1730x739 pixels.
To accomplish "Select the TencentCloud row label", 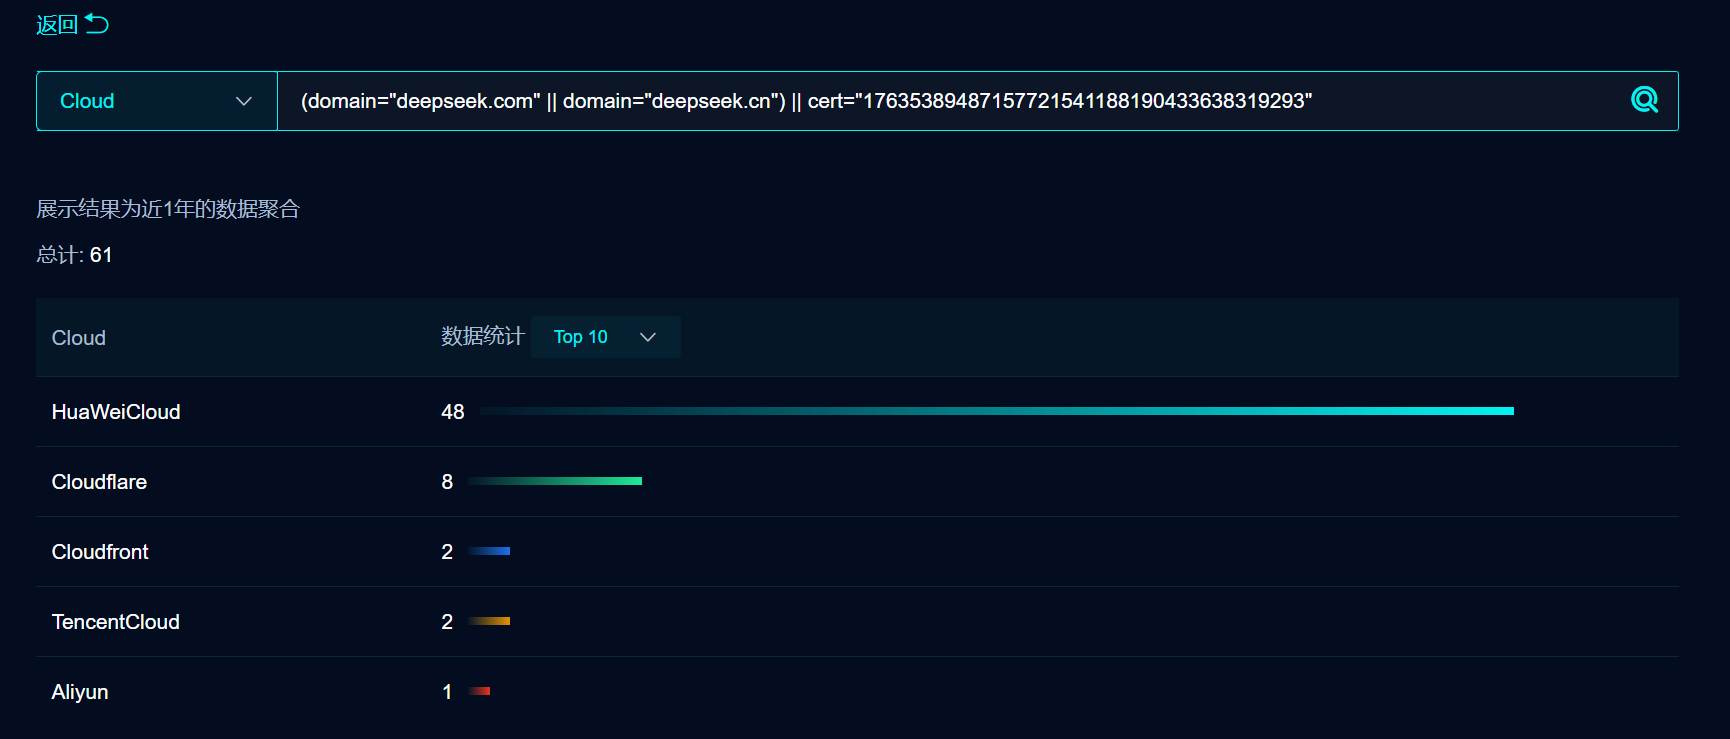I will (116, 622).
